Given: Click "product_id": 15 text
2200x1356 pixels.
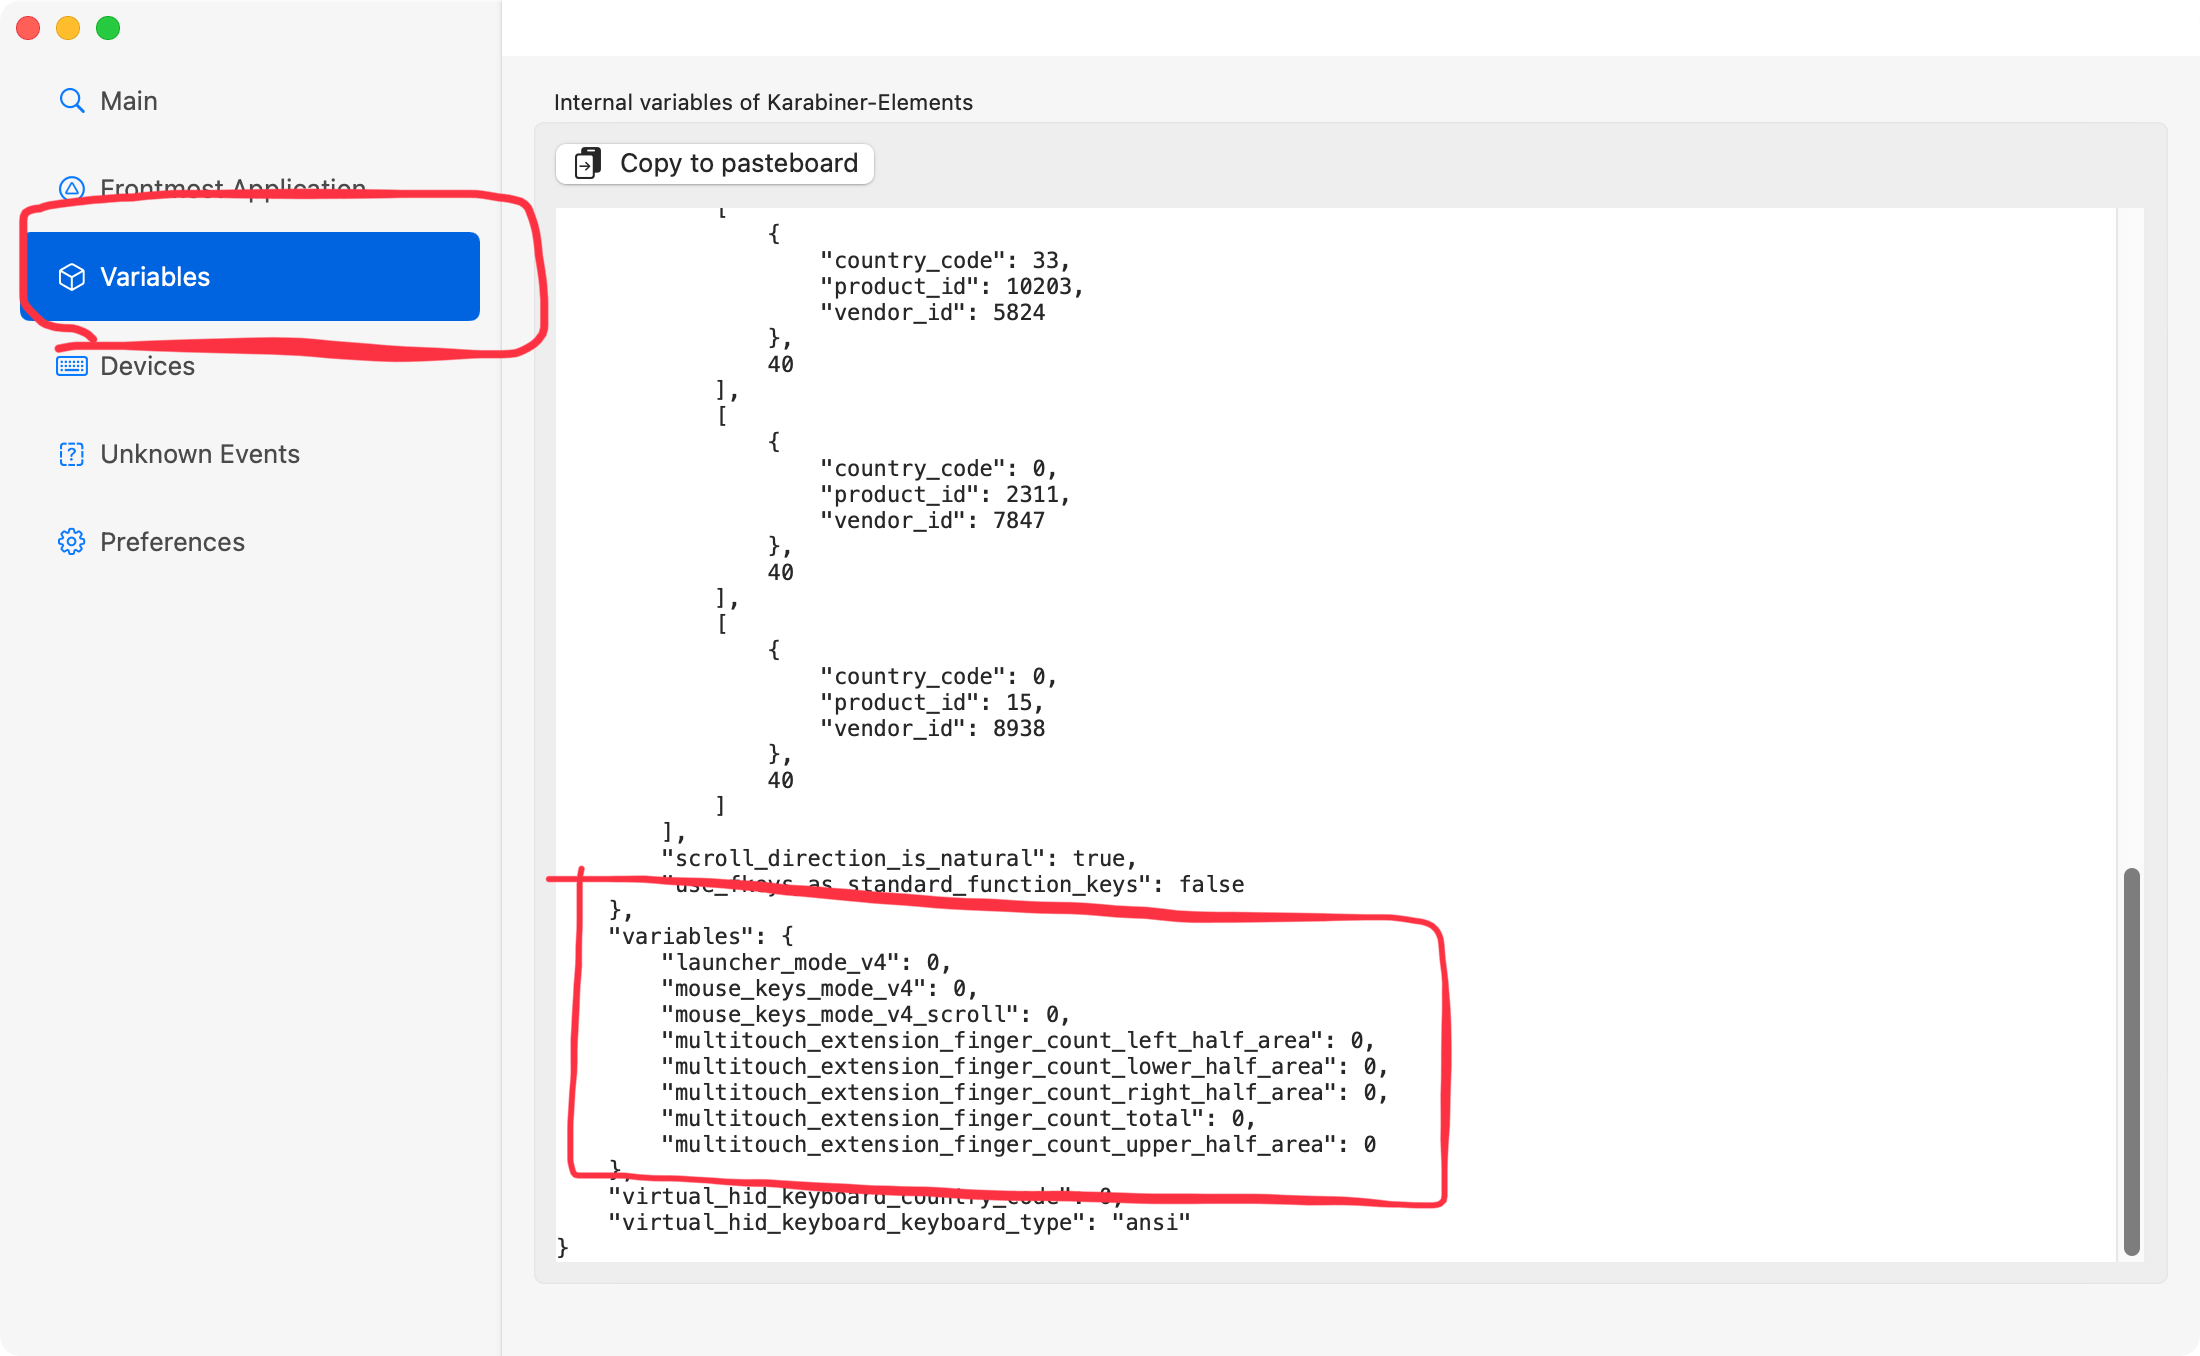Looking at the screenshot, I should [x=932, y=702].
